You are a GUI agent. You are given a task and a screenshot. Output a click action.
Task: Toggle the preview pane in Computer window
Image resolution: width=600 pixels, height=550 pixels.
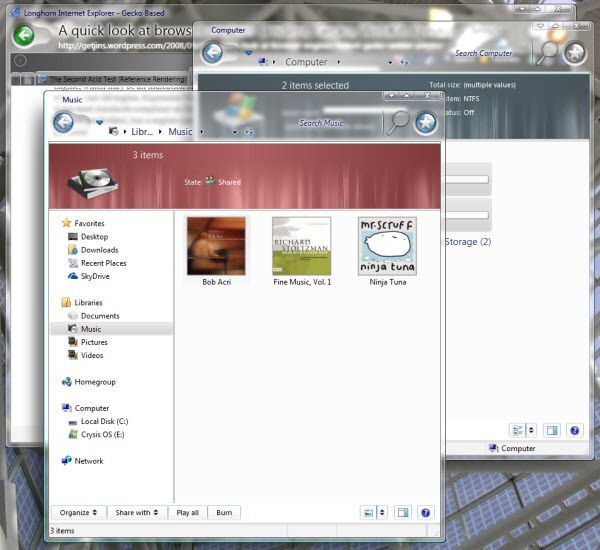(551, 430)
